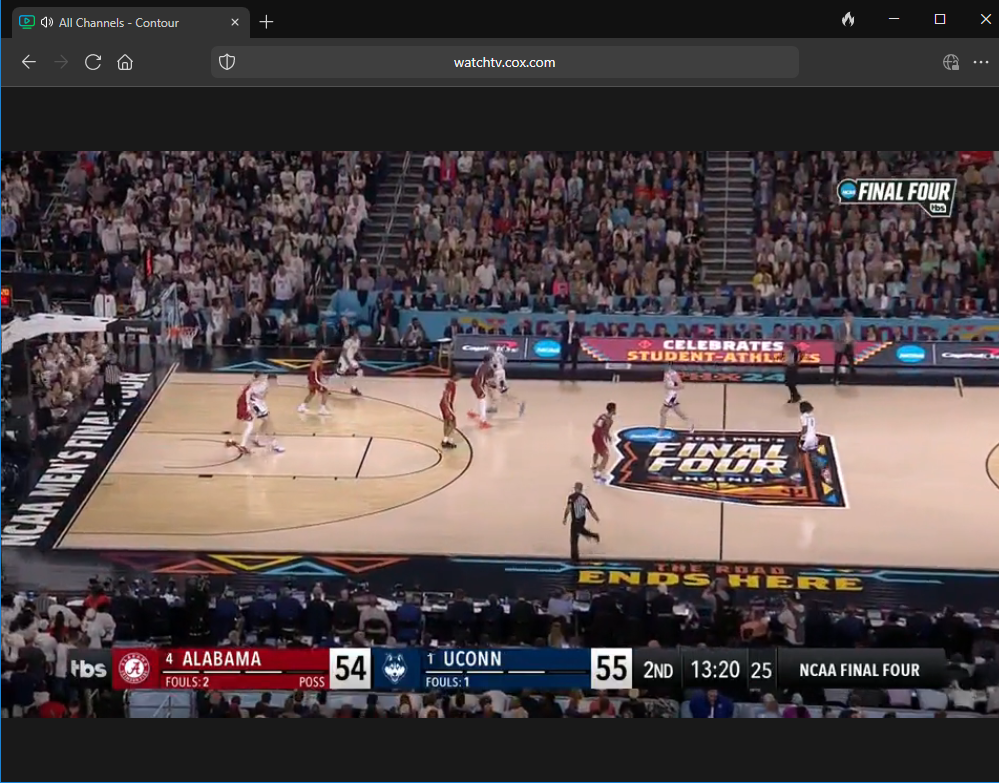Click Alabama score 54

pyautogui.click(x=350, y=668)
